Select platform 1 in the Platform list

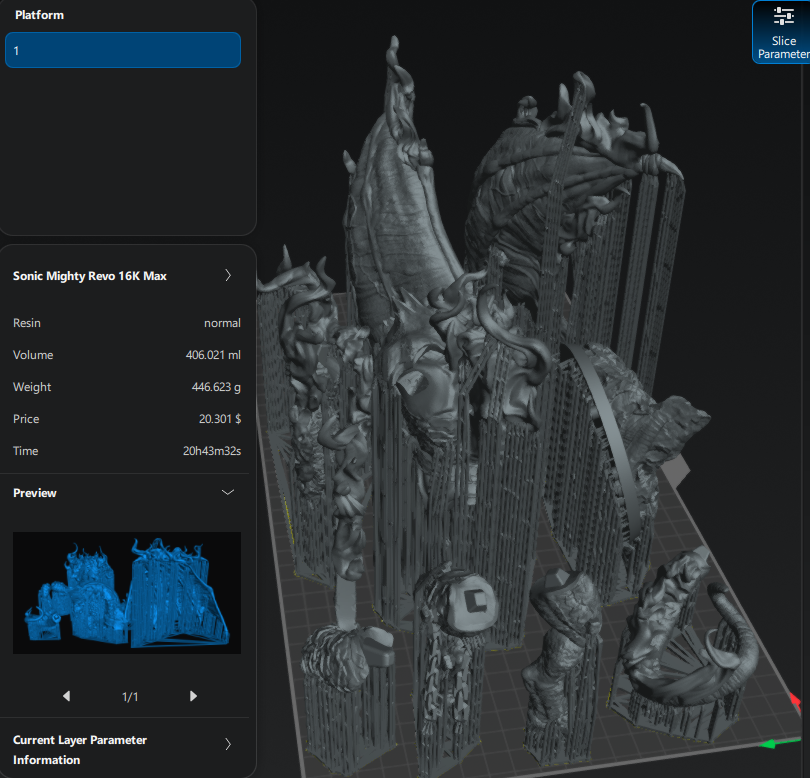[123, 50]
